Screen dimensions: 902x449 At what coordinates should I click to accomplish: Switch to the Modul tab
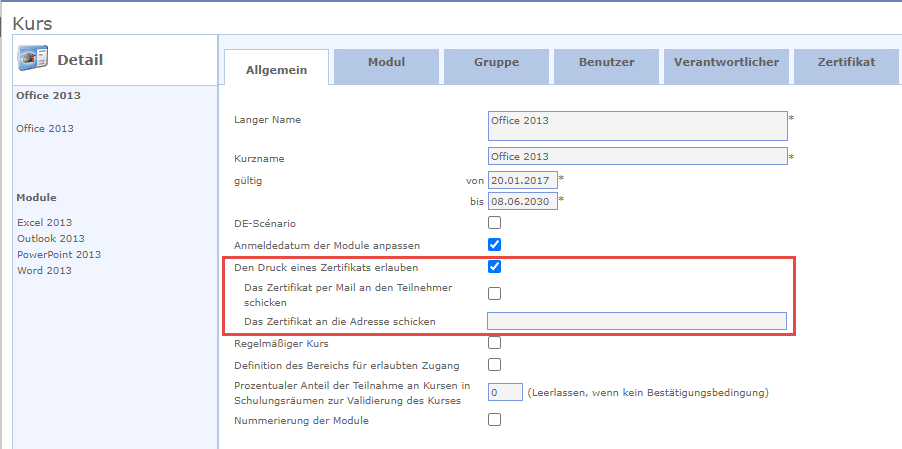[386, 62]
